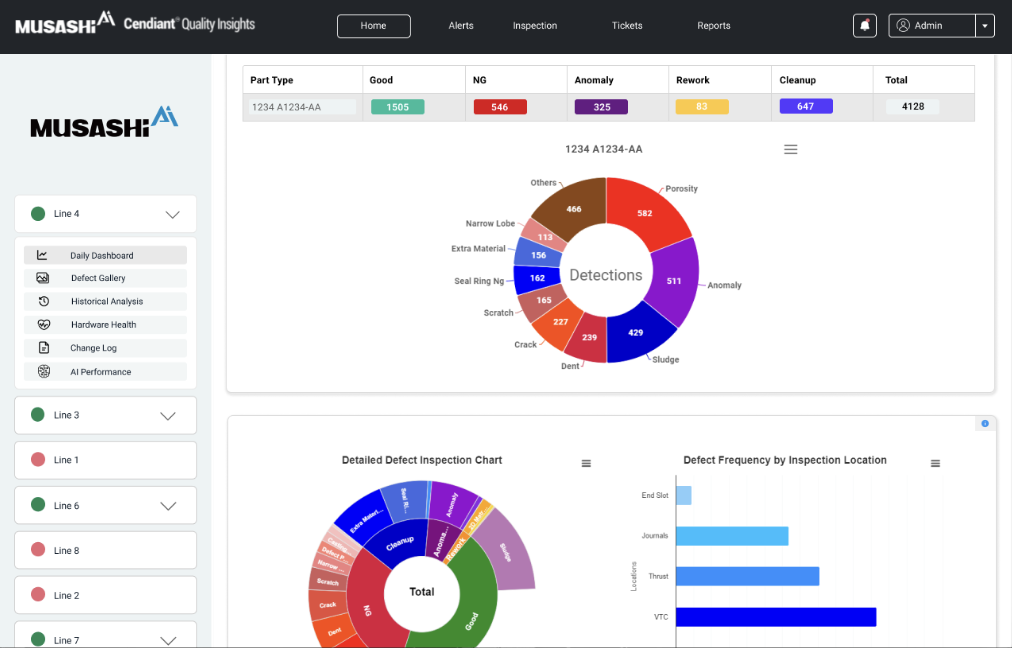Select the Crack 227 donut segment
Image resolution: width=1012 pixels, height=648 pixels.
558,323
